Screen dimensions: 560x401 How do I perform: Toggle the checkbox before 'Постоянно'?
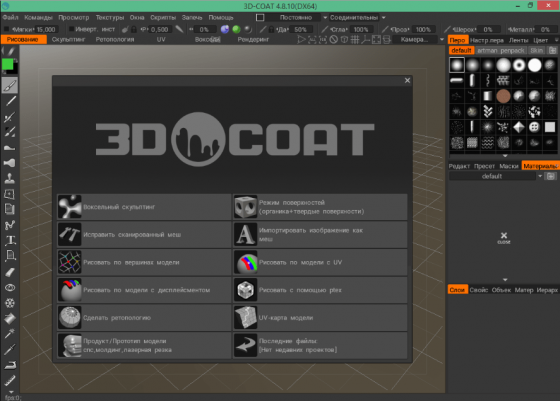(x=260, y=17)
